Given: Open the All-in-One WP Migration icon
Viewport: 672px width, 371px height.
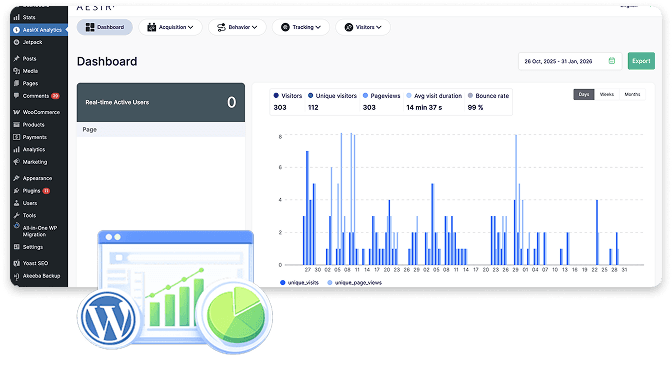Looking at the screenshot, I should [x=17, y=226].
